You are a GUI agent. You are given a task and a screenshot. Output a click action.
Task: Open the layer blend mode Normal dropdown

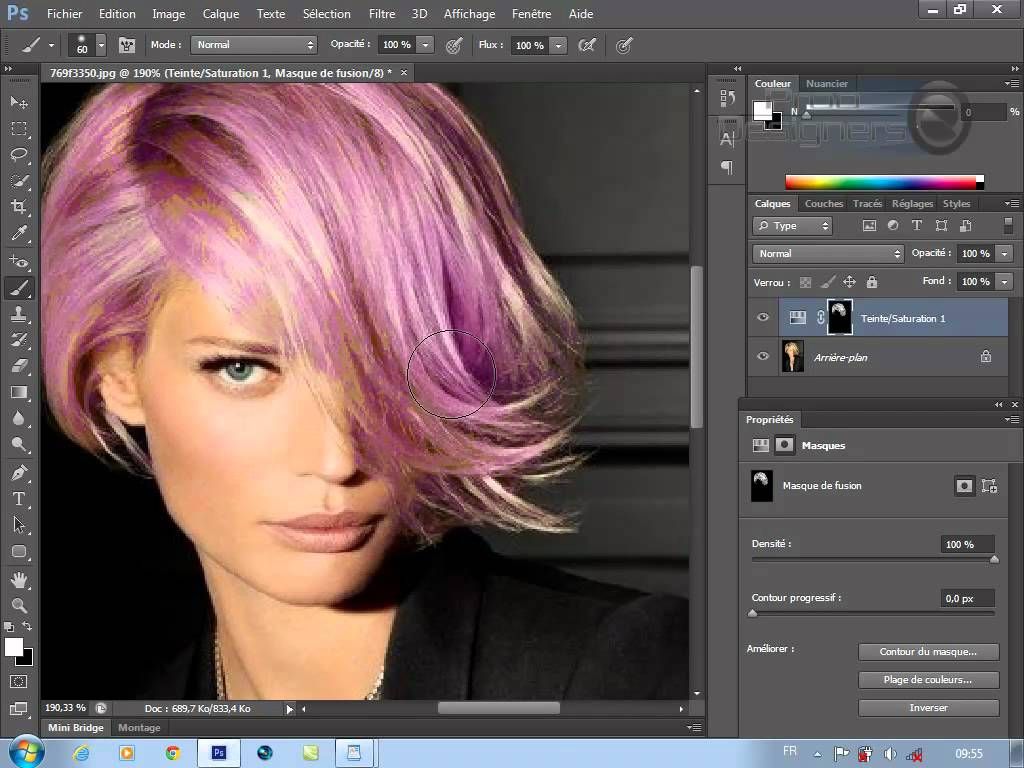828,254
